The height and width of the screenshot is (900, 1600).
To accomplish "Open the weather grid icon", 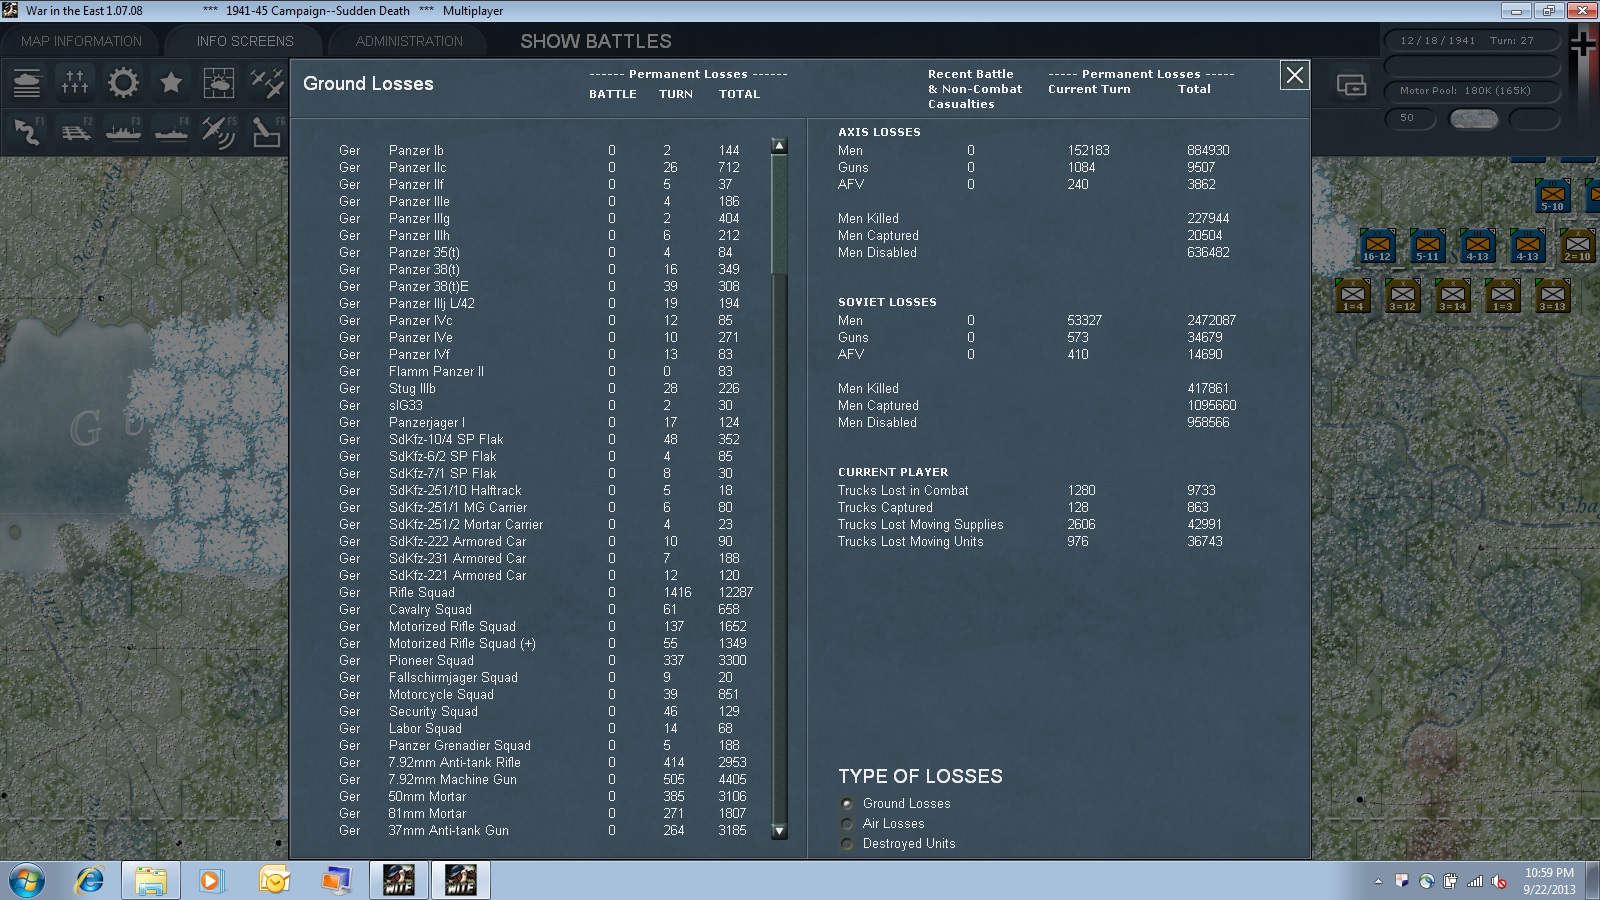I will [x=219, y=83].
